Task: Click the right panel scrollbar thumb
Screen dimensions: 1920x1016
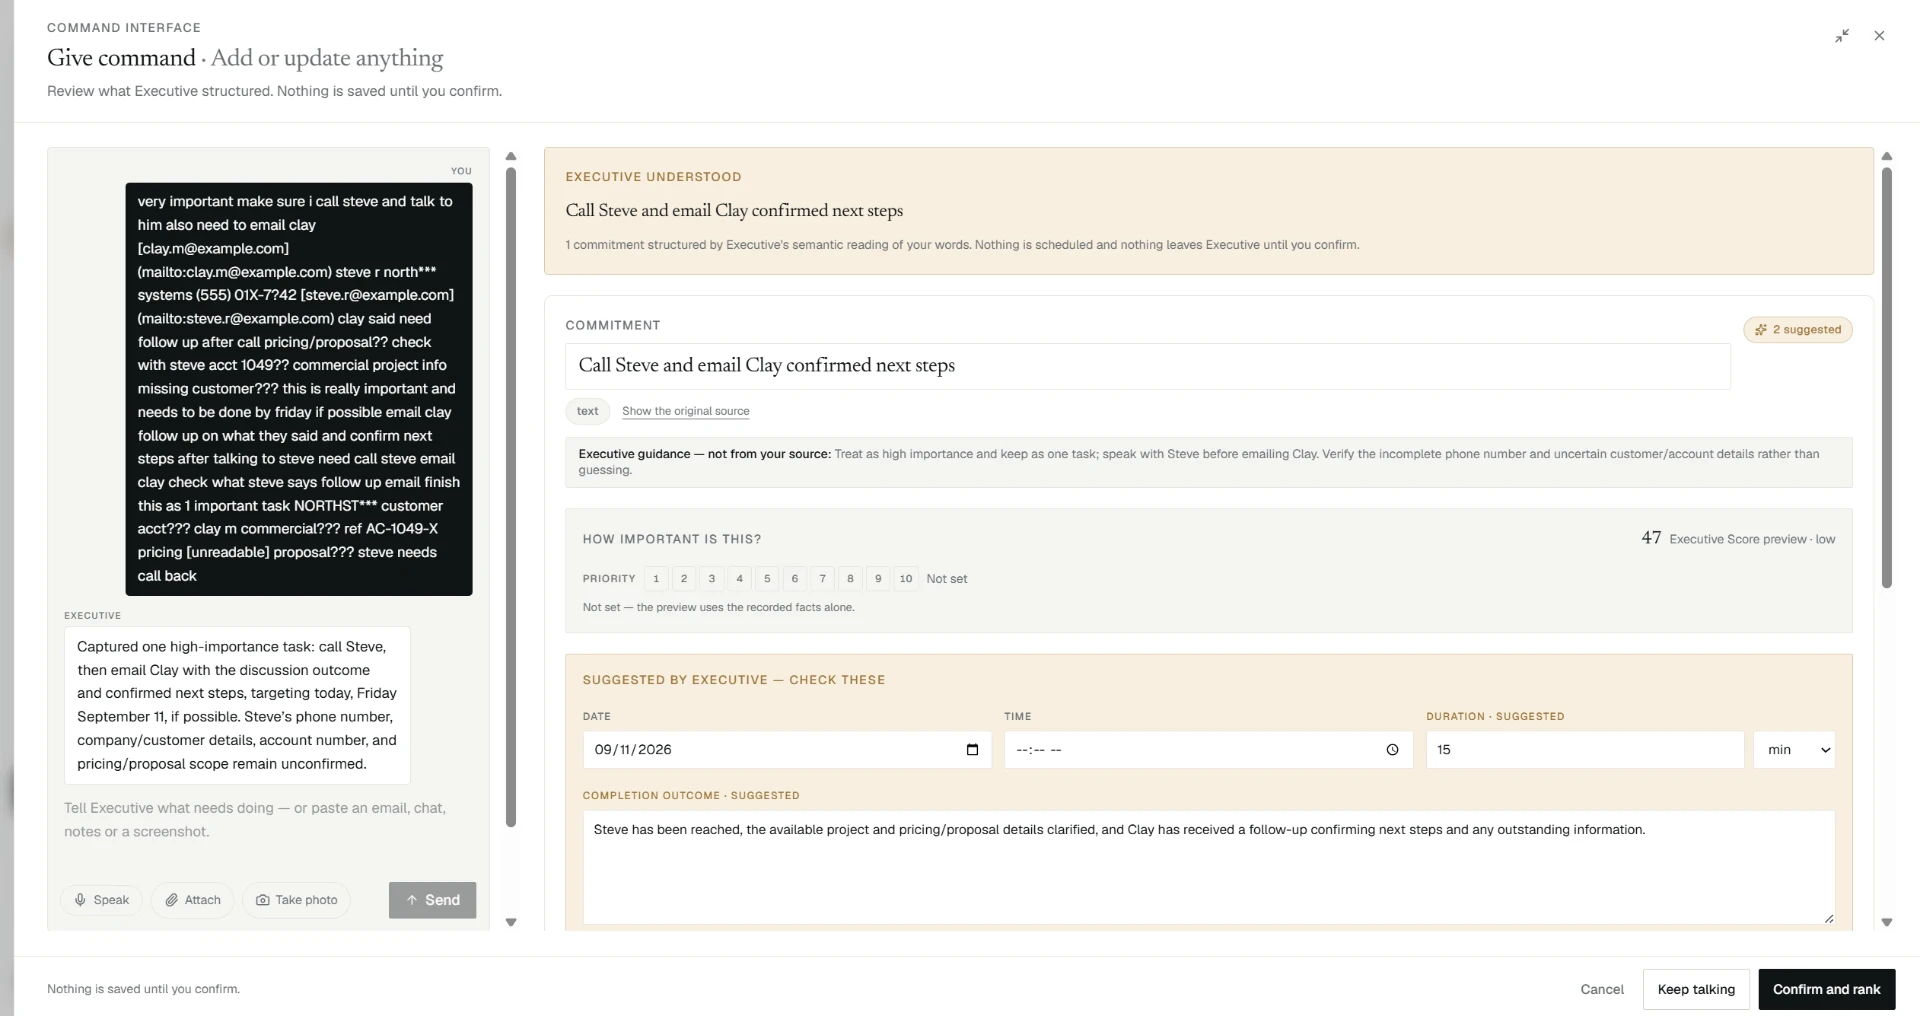Action: [x=1887, y=378]
